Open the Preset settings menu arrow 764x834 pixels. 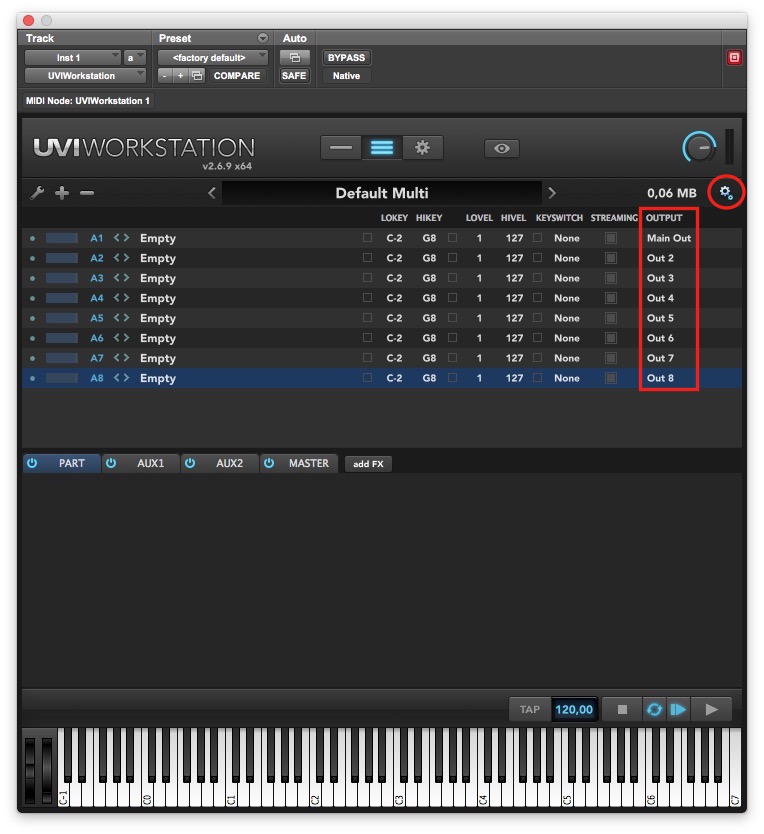(x=263, y=38)
